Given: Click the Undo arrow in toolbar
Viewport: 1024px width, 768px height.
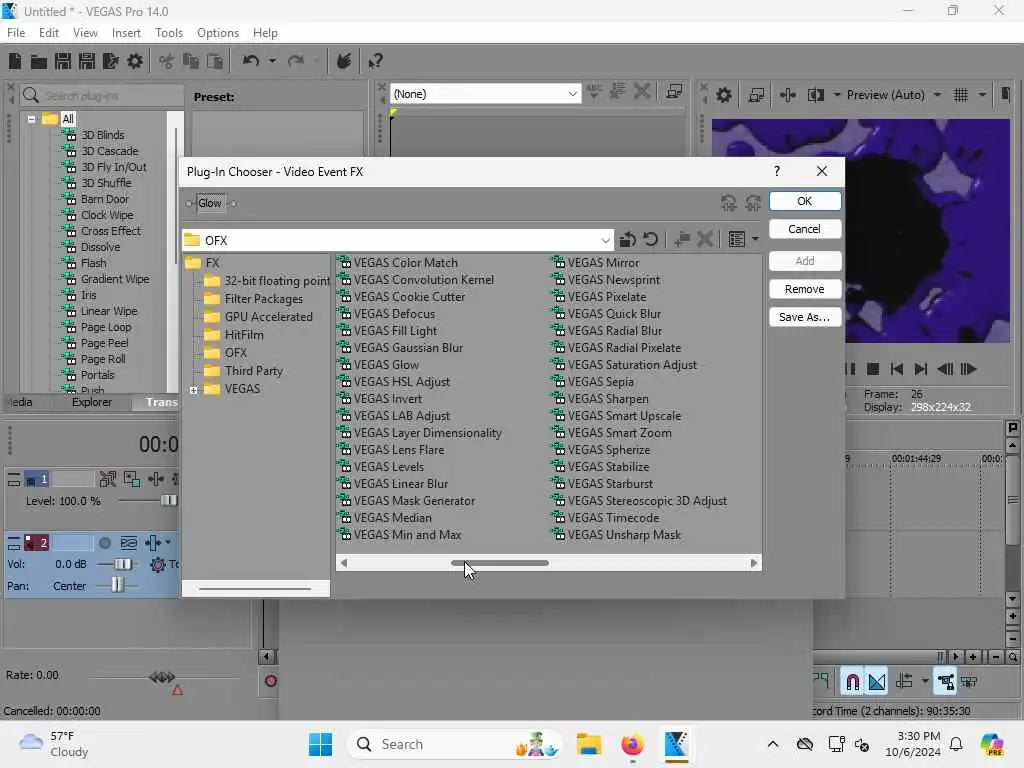Looking at the screenshot, I should pyautogui.click(x=251, y=61).
